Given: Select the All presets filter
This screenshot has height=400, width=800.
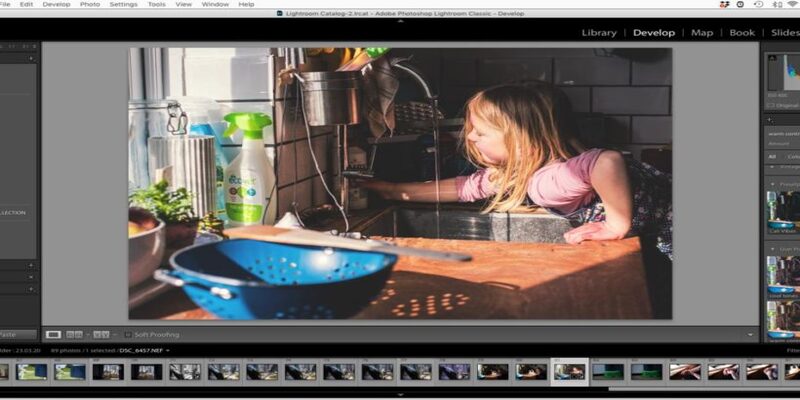Looking at the screenshot, I should tap(772, 156).
